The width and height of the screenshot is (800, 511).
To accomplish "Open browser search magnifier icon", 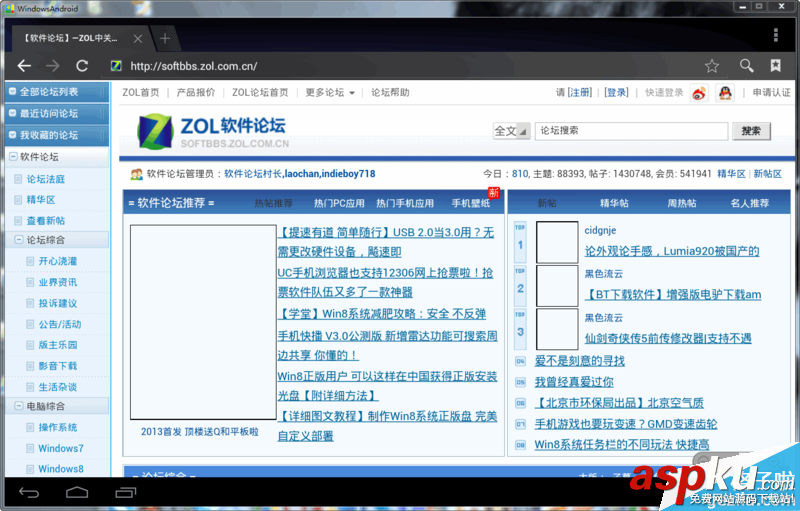I will pyautogui.click(x=746, y=65).
